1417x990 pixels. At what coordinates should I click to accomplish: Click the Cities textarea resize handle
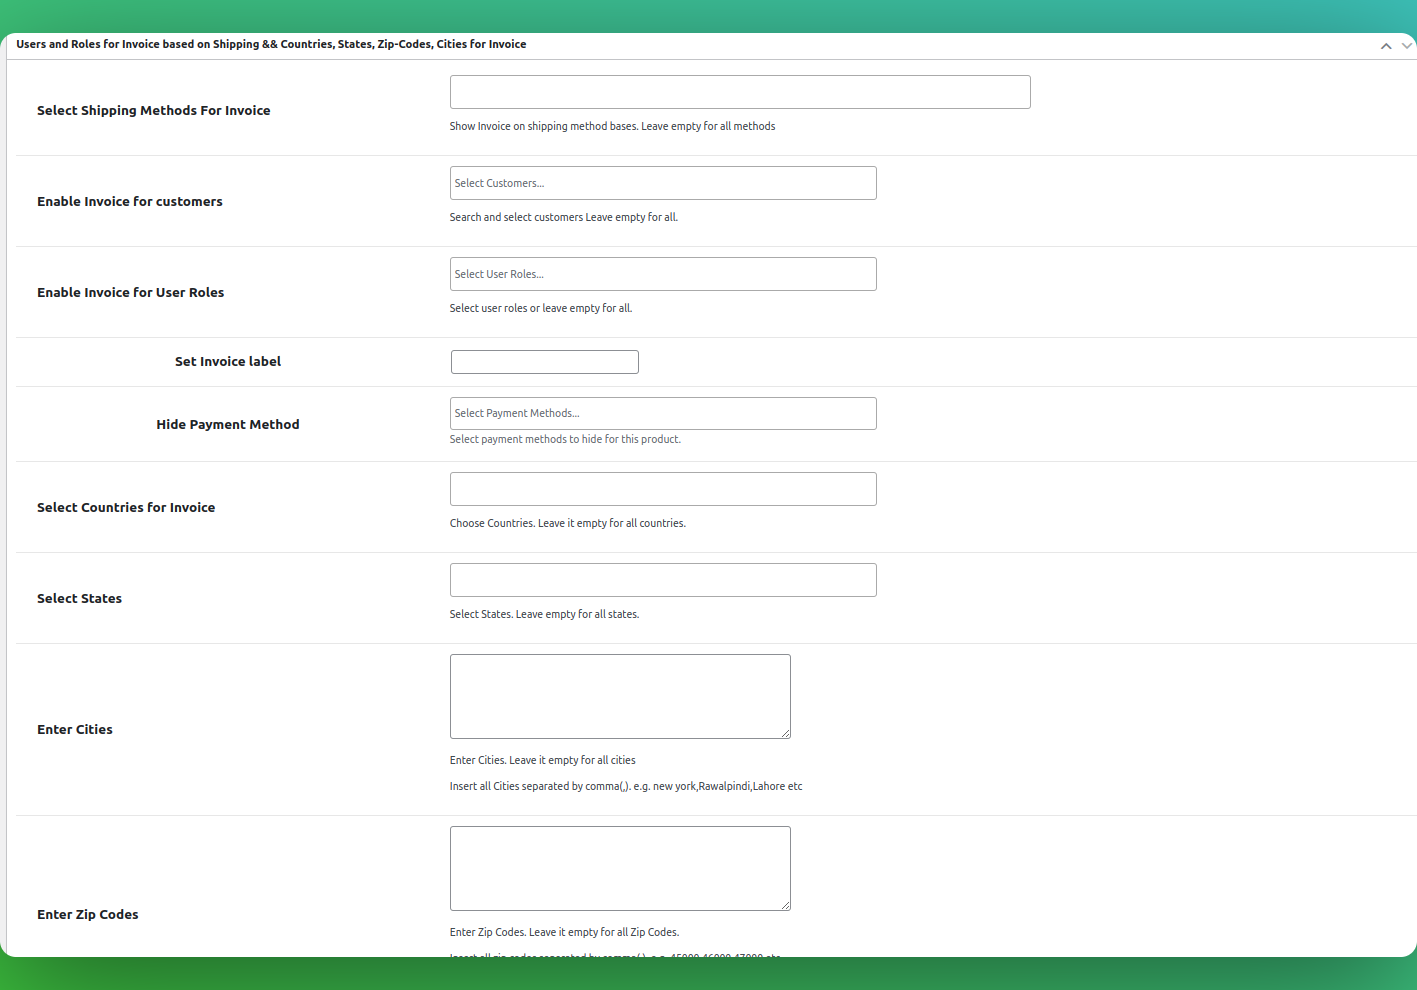[785, 733]
